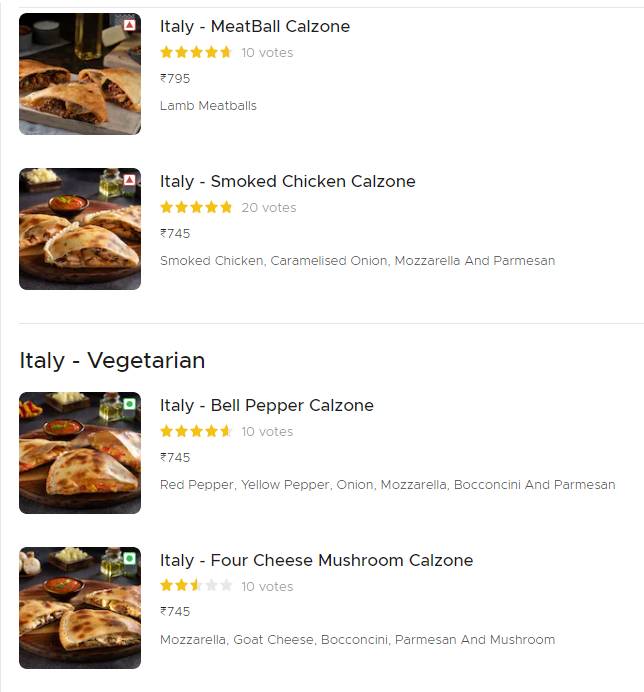644x692 pixels.
Task: Click 20 votes on Smoked Chicken Calzone
Action: [269, 208]
